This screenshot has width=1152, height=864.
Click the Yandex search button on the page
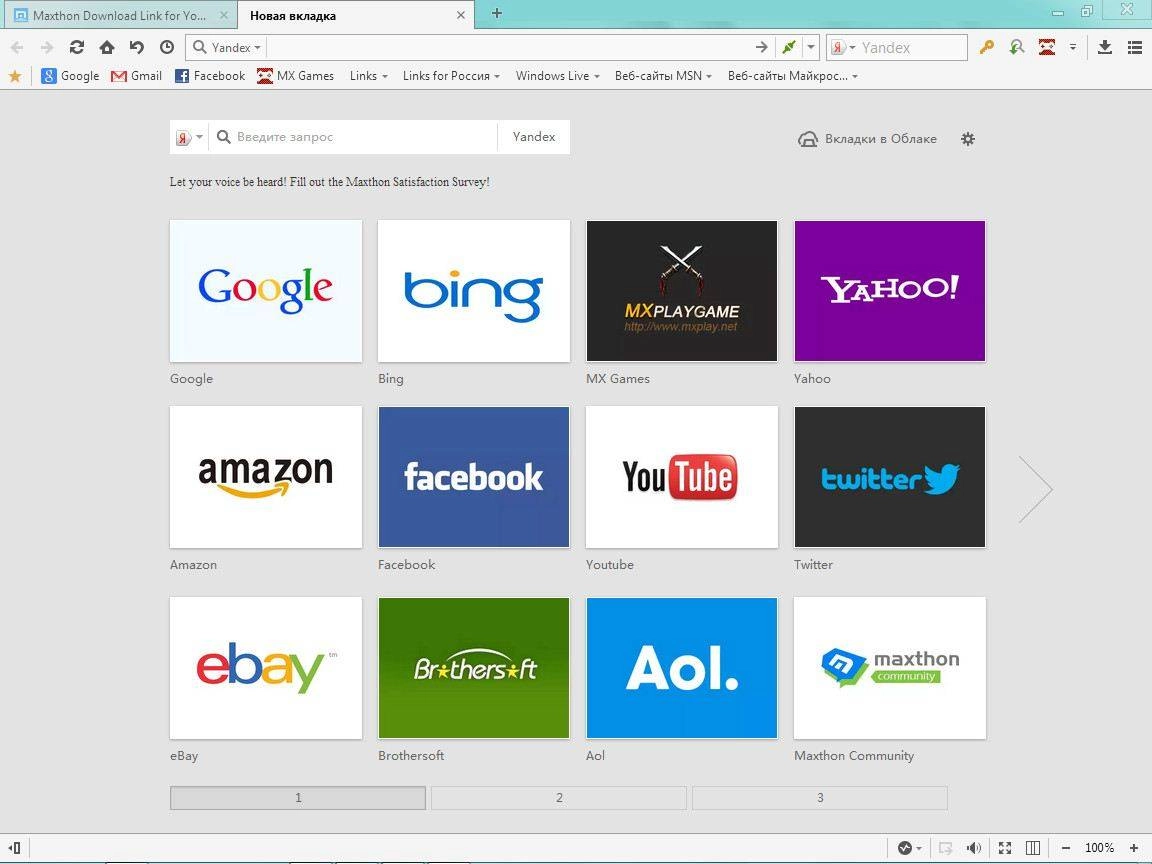533,137
